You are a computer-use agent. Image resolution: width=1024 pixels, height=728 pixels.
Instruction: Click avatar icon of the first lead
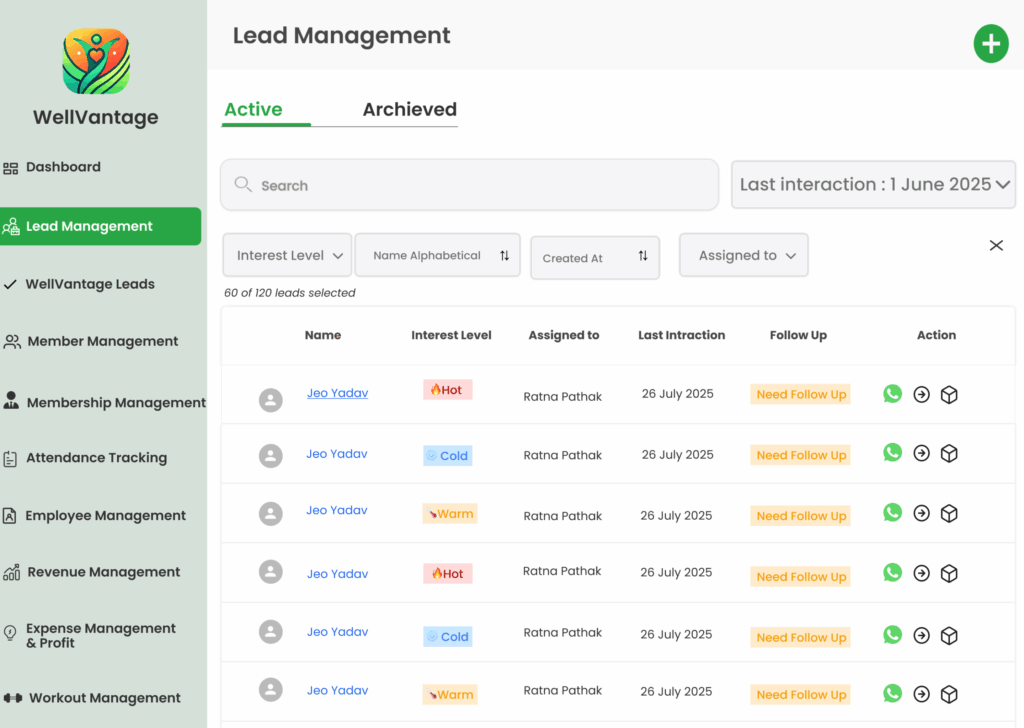tap(270, 400)
